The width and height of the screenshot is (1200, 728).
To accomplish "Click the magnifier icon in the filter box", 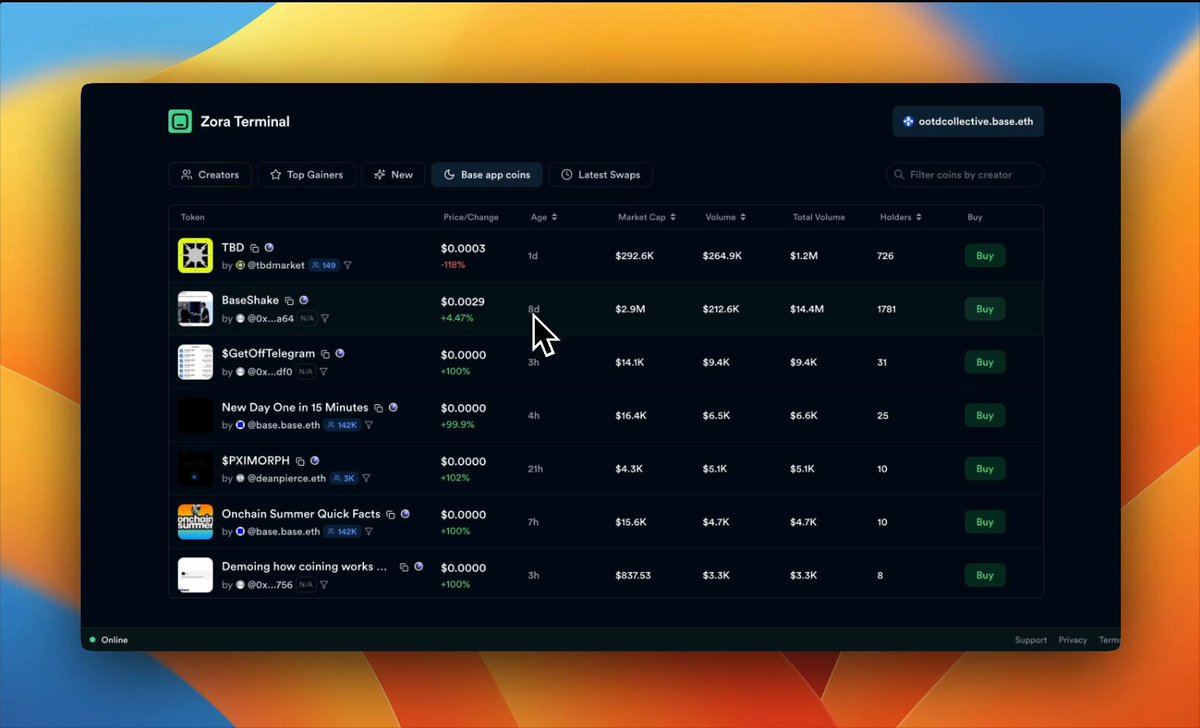I will pos(899,175).
